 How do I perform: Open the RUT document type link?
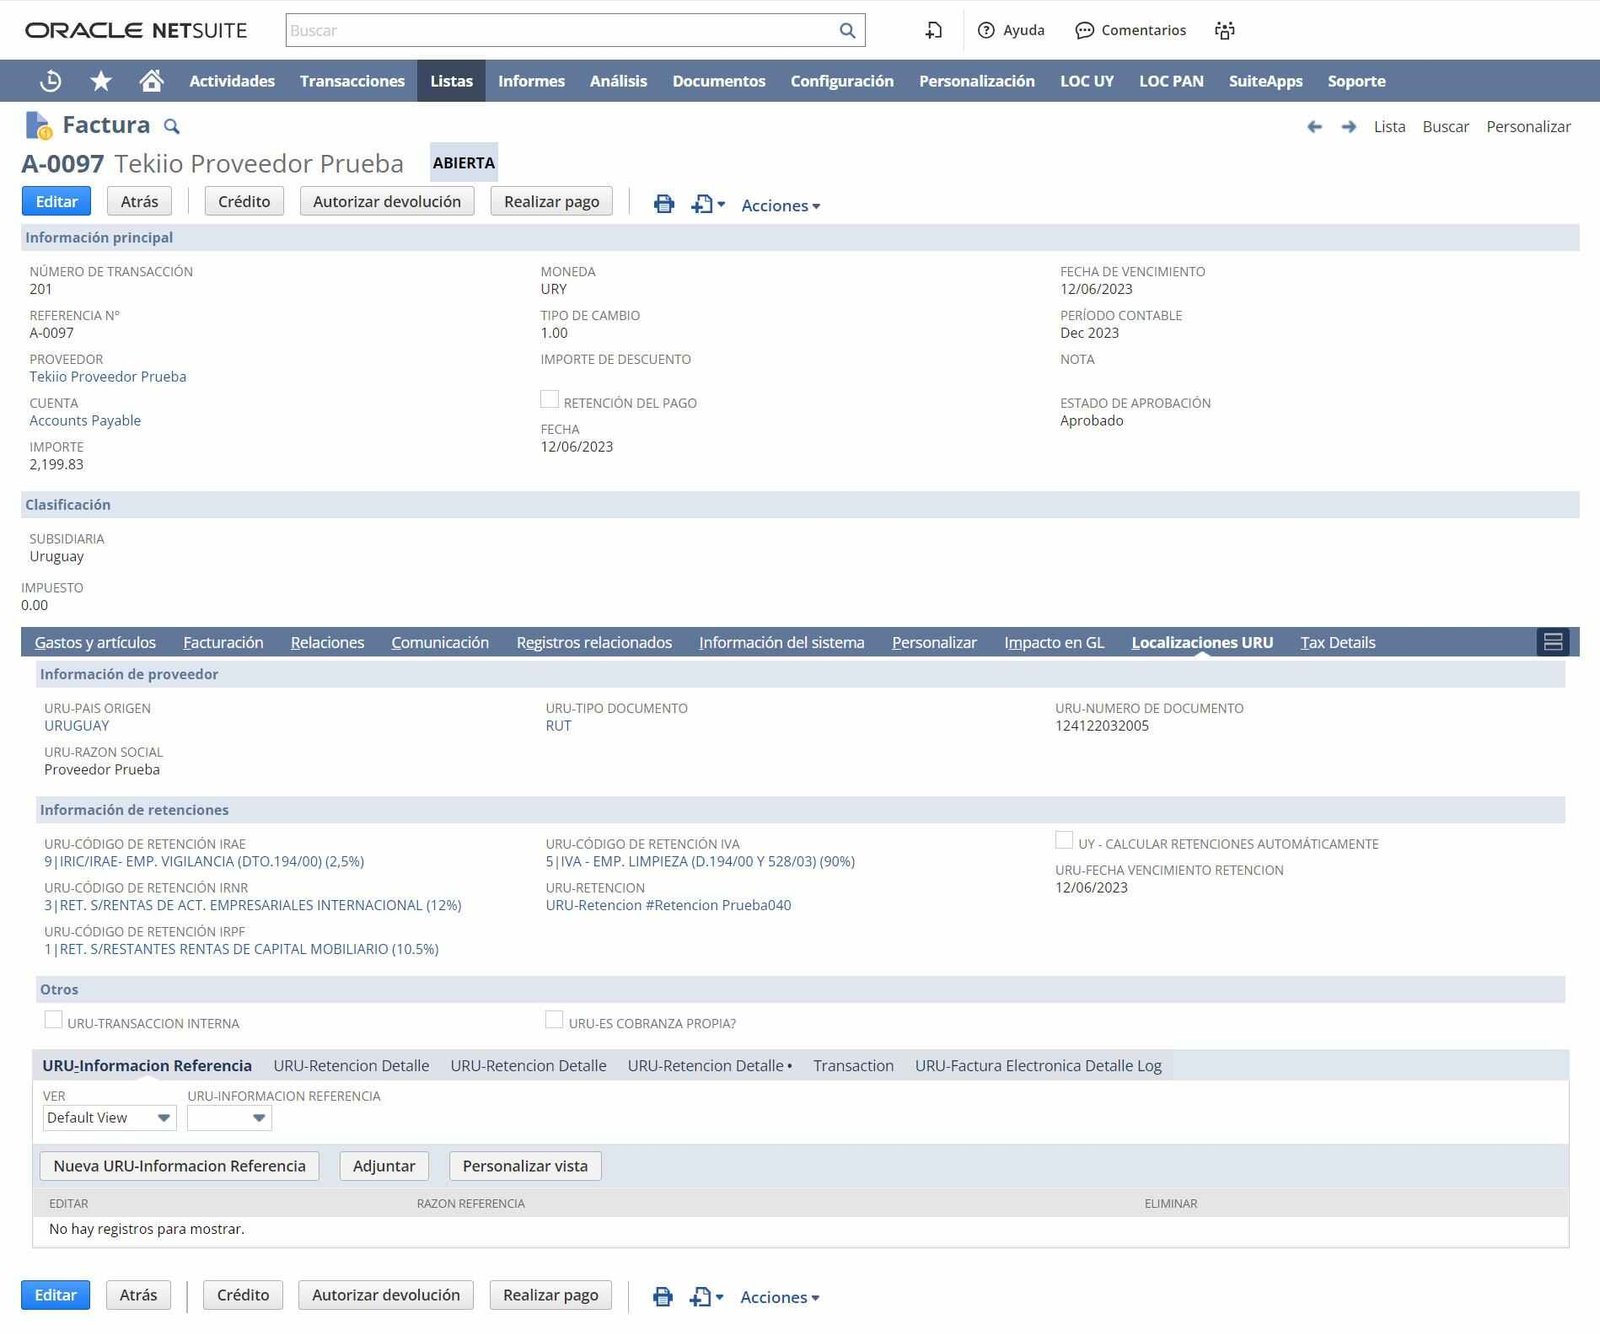click(558, 726)
